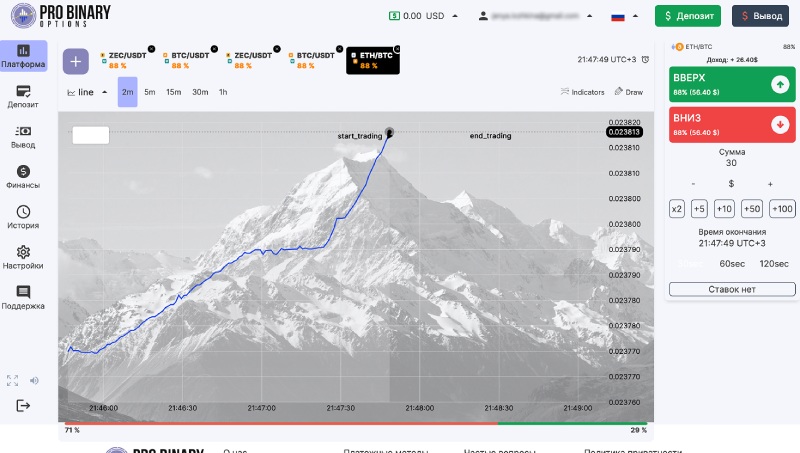Click the end_trading label on chart
The width and height of the screenshot is (800, 453).
490,136
